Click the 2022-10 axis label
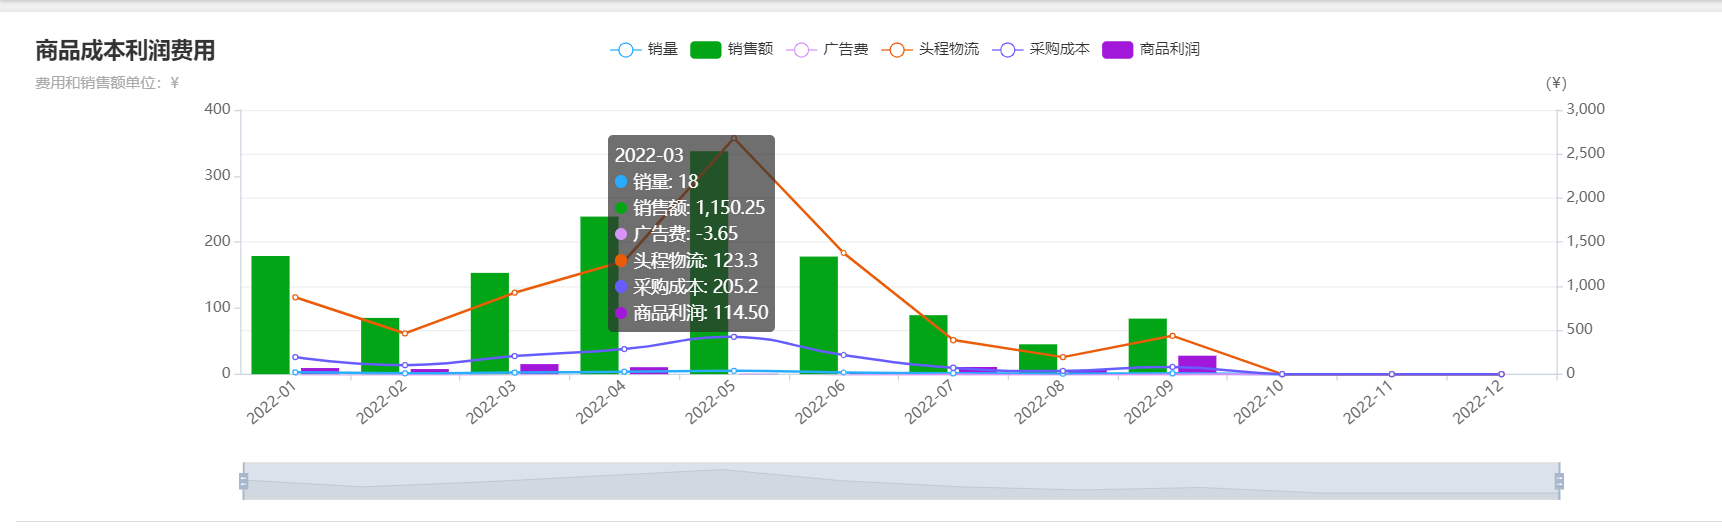This screenshot has width=1722, height=530. coord(1258,403)
